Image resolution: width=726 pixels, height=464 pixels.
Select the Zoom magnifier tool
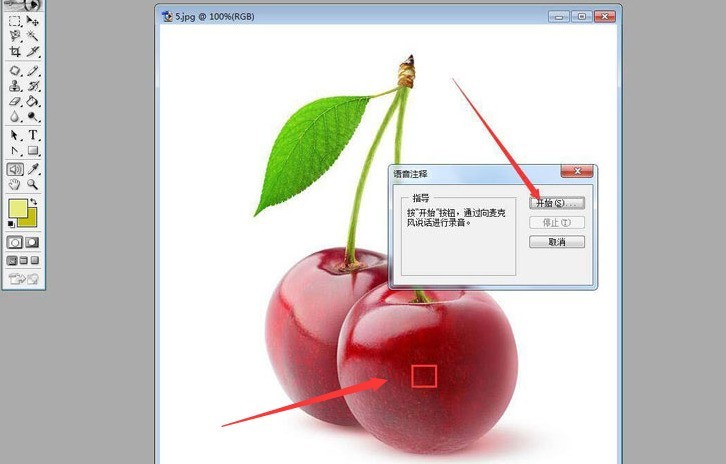(32, 184)
